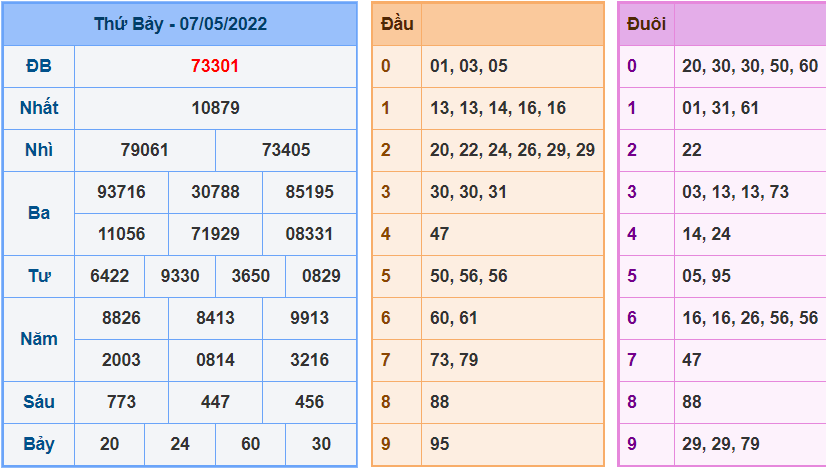The image size is (826, 468).
Task: Select Đuôi values '05, 95'
Action: 706,276
